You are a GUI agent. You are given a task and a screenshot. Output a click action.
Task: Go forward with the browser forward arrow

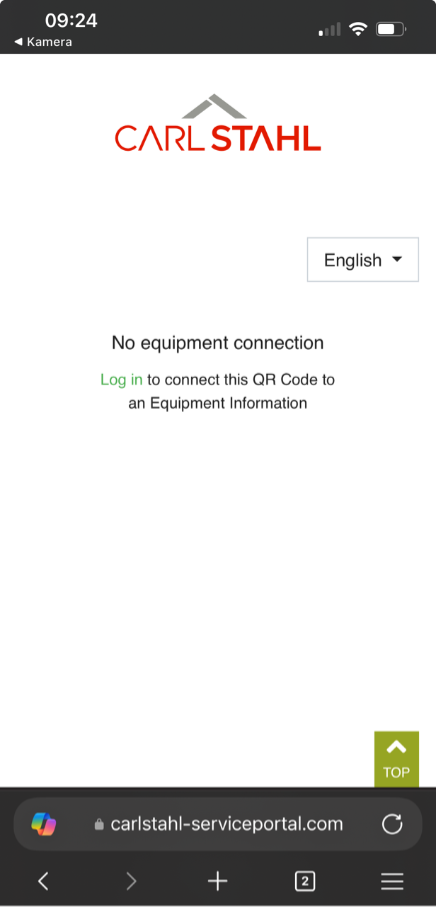click(131, 881)
